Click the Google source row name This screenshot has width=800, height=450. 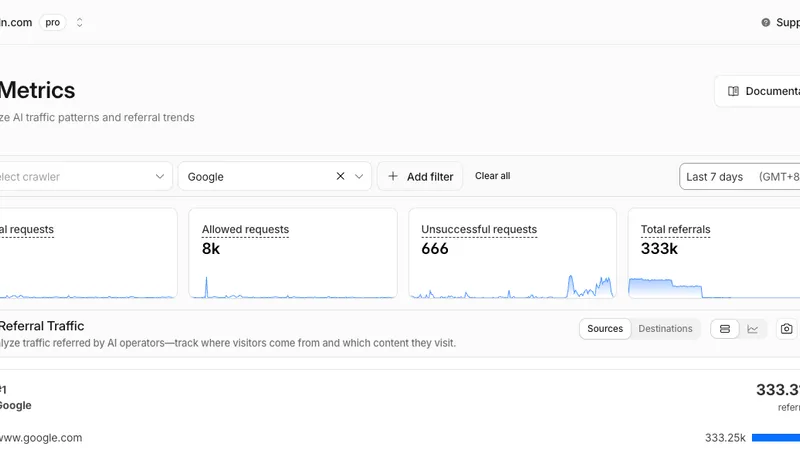[x=15, y=405]
